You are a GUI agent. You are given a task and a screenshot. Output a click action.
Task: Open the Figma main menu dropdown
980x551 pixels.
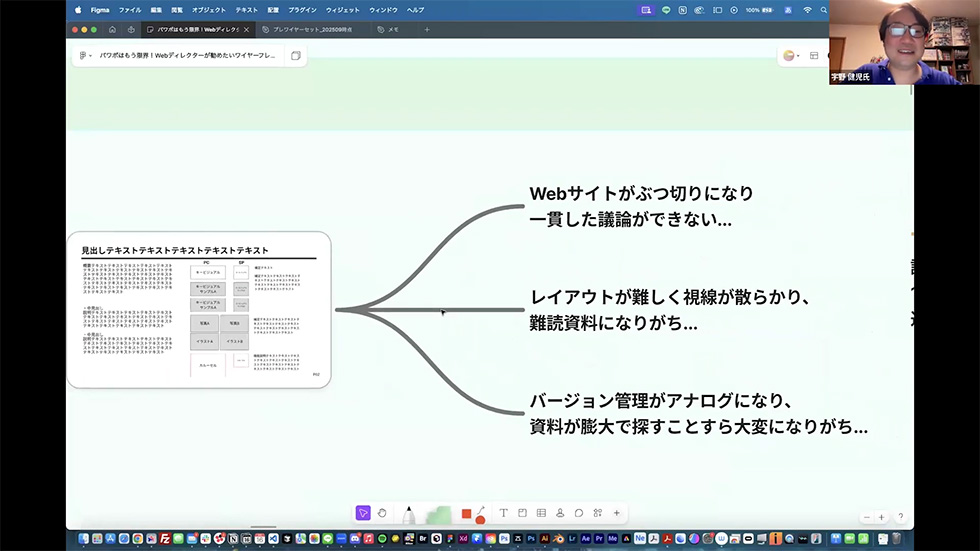(x=85, y=56)
